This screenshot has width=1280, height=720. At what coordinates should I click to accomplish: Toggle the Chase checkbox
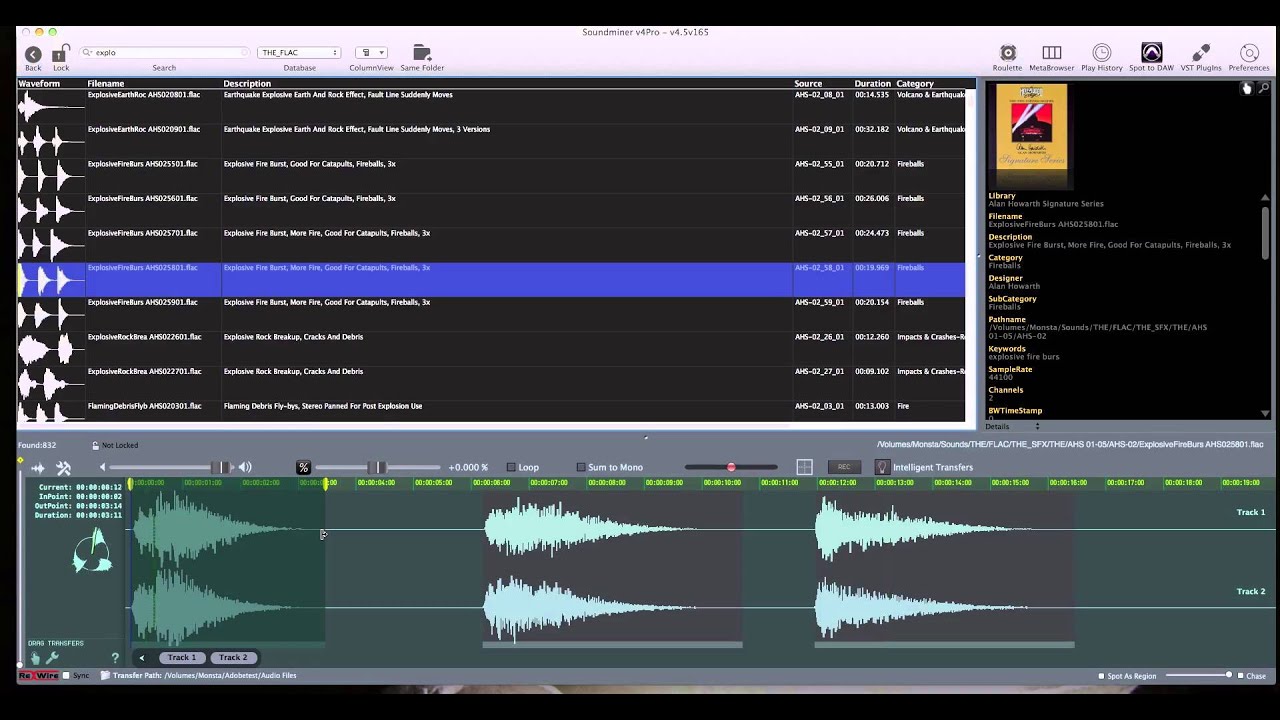(1240, 676)
